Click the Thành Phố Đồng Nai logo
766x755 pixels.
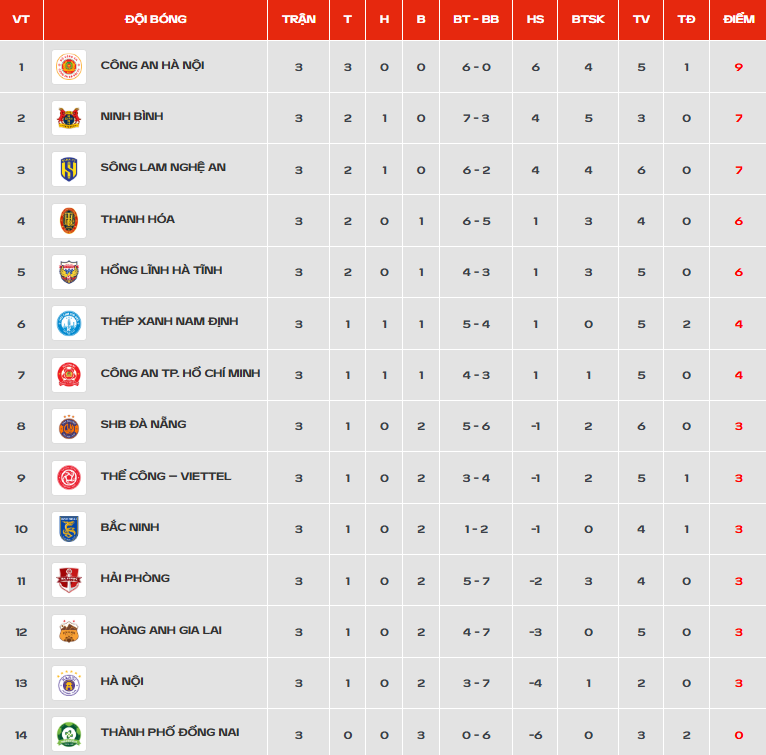(x=69, y=734)
